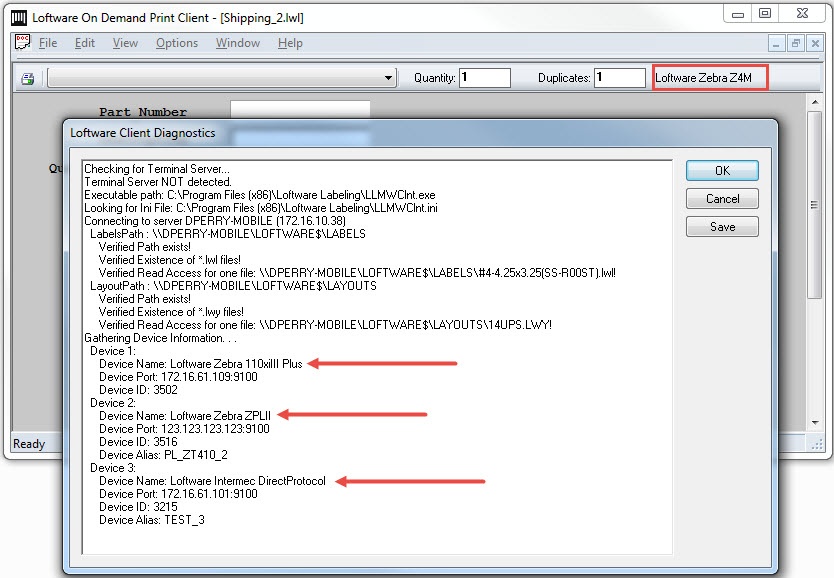Click 'Verified Existence of *.lwl files!' line
Viewport: 834px width, 578px height.
tap(170, 260)
